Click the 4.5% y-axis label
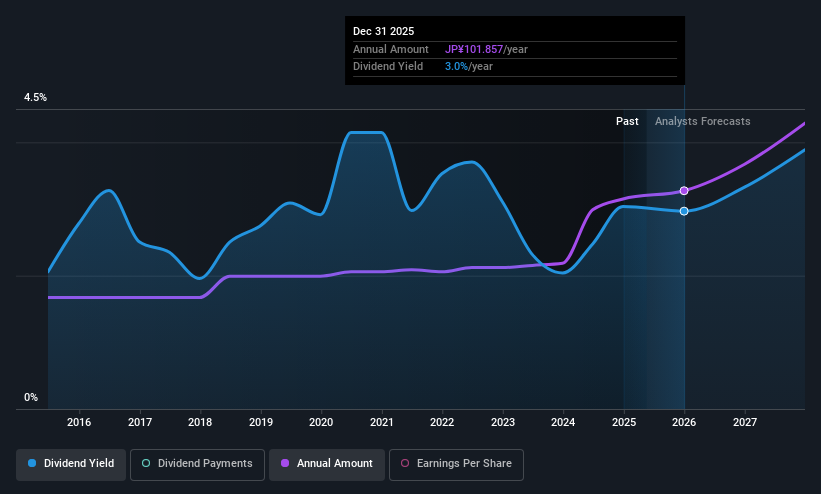The image size is (821, 494). 35,97
